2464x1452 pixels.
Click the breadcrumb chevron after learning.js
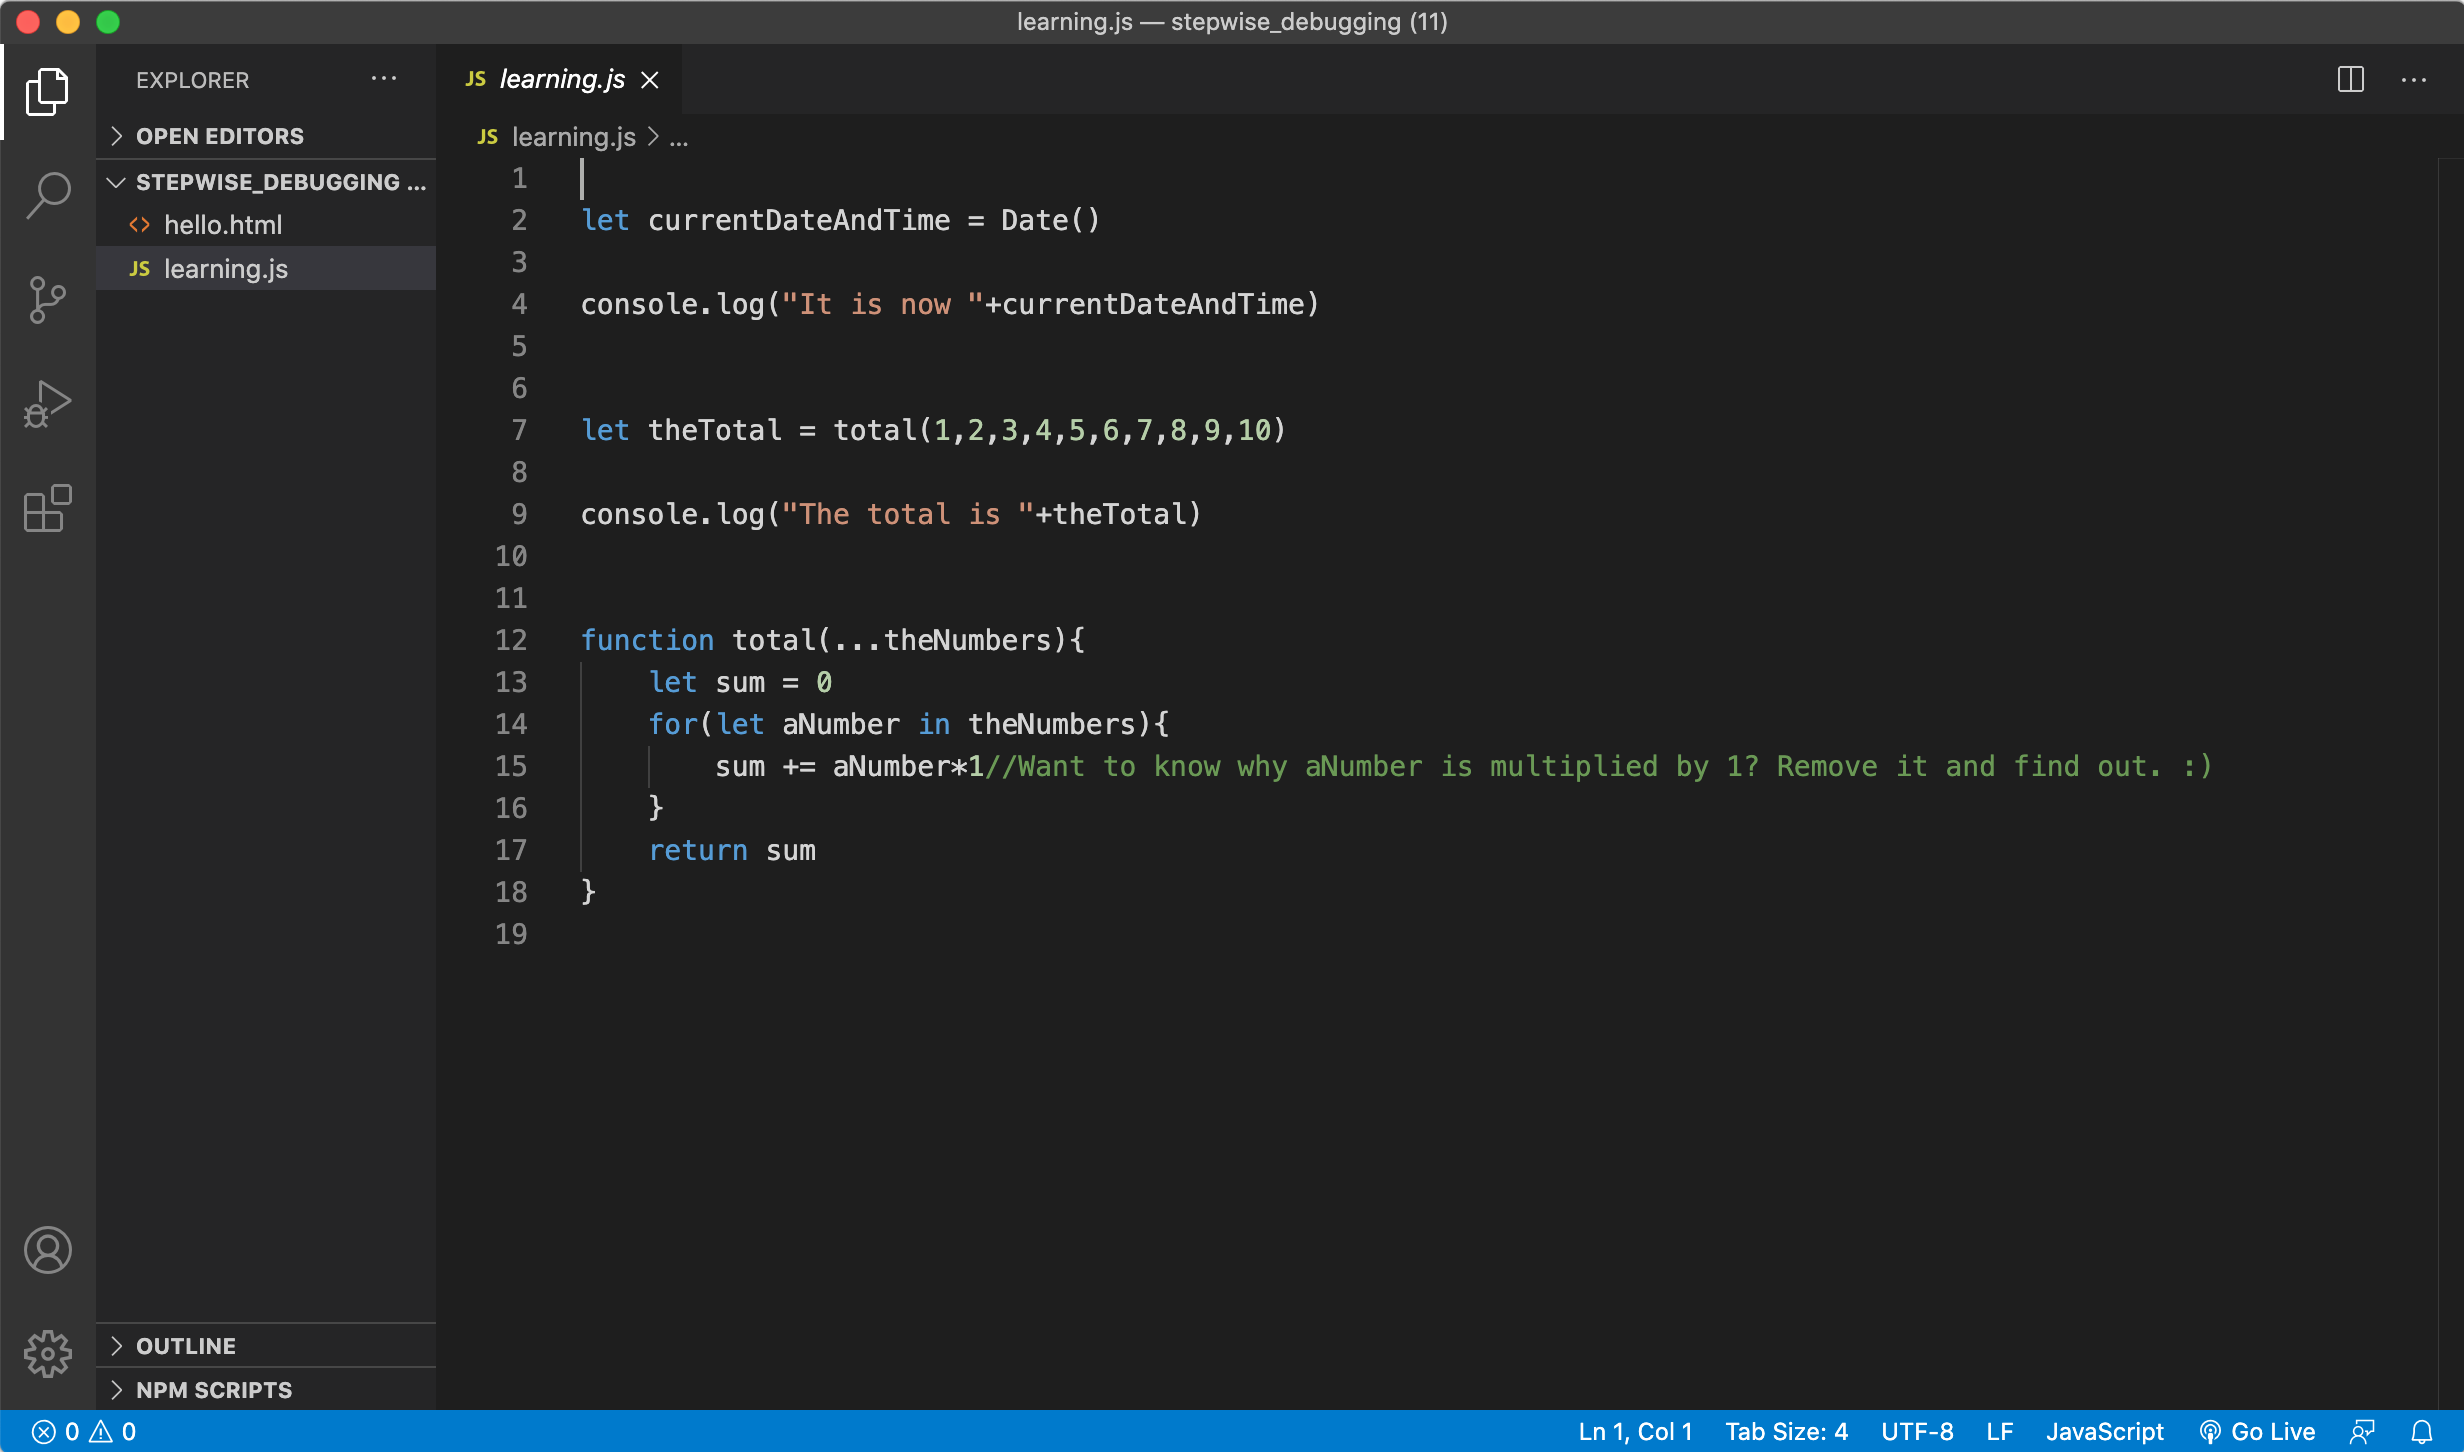[x=653, y=137]
